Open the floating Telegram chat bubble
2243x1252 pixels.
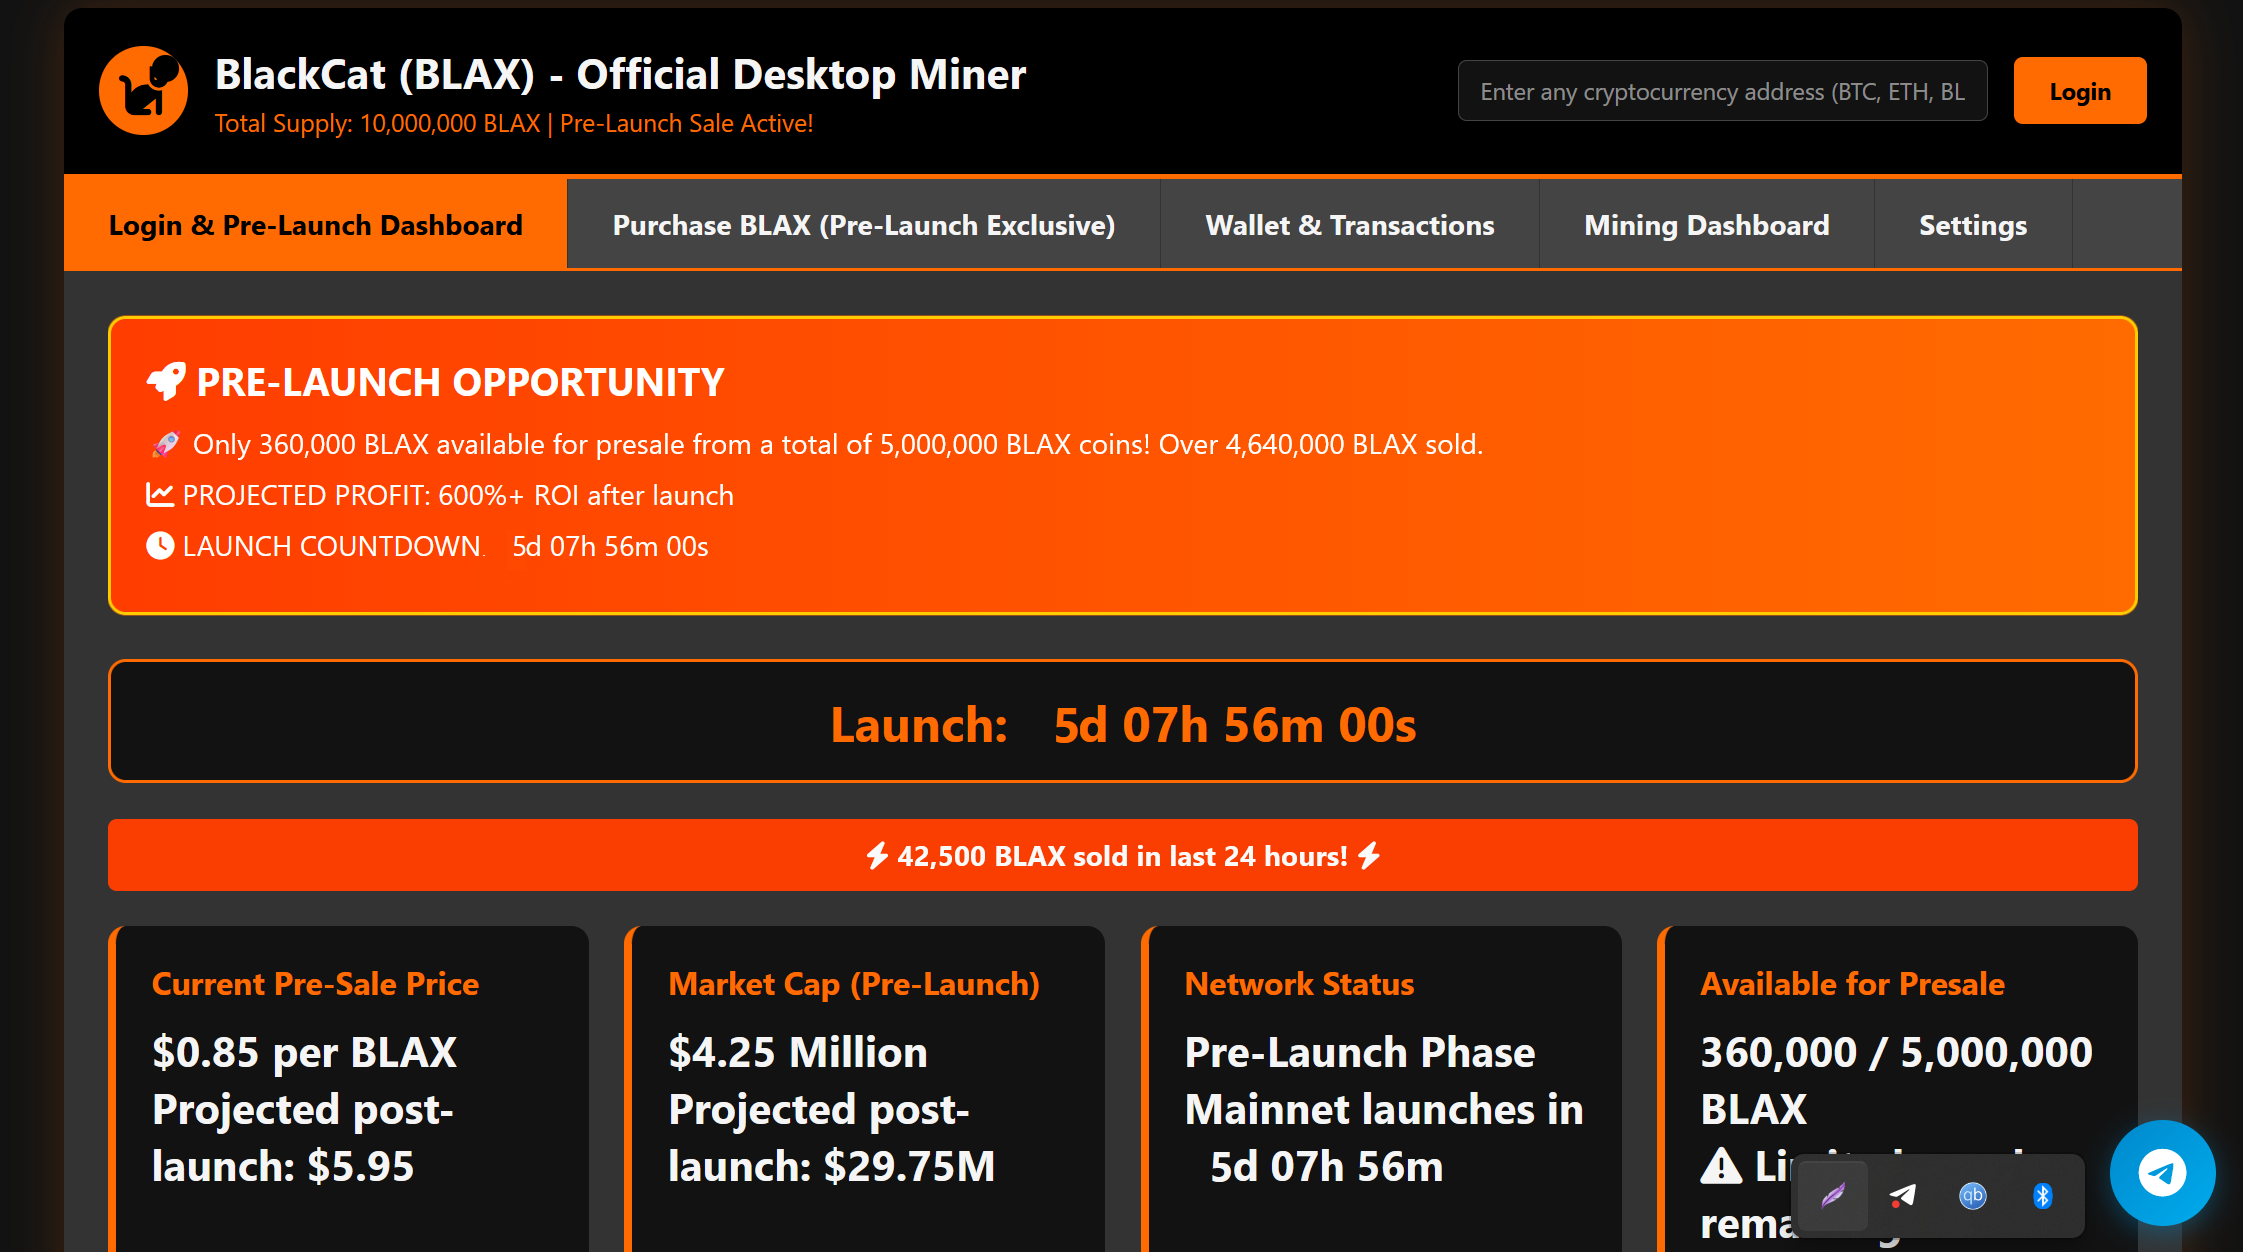tap(2162, 1173)
